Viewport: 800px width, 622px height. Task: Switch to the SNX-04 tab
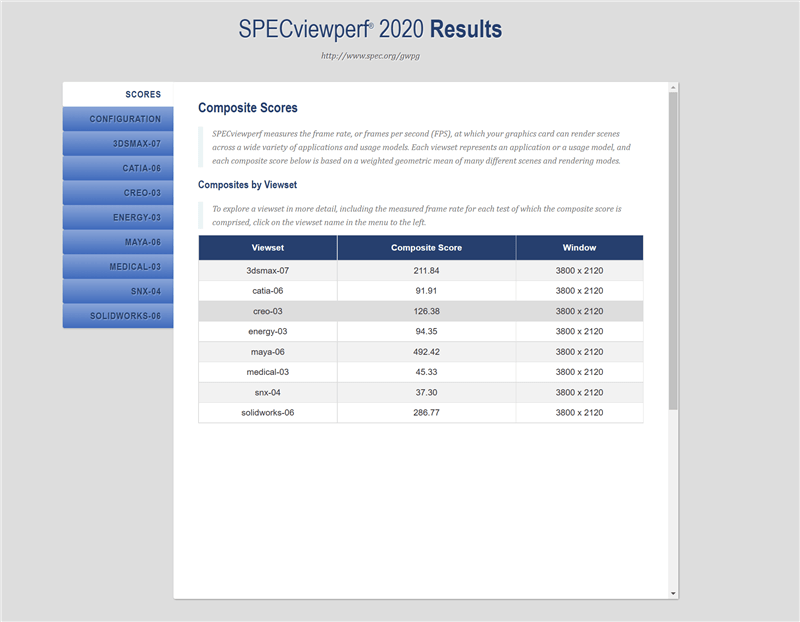(118, 291)
